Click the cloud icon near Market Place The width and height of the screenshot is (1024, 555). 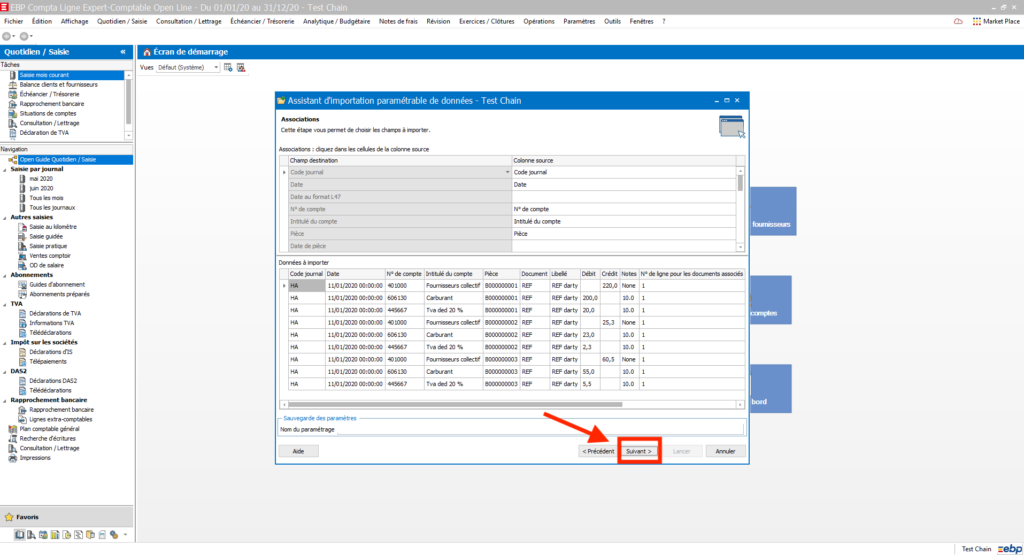958,22
